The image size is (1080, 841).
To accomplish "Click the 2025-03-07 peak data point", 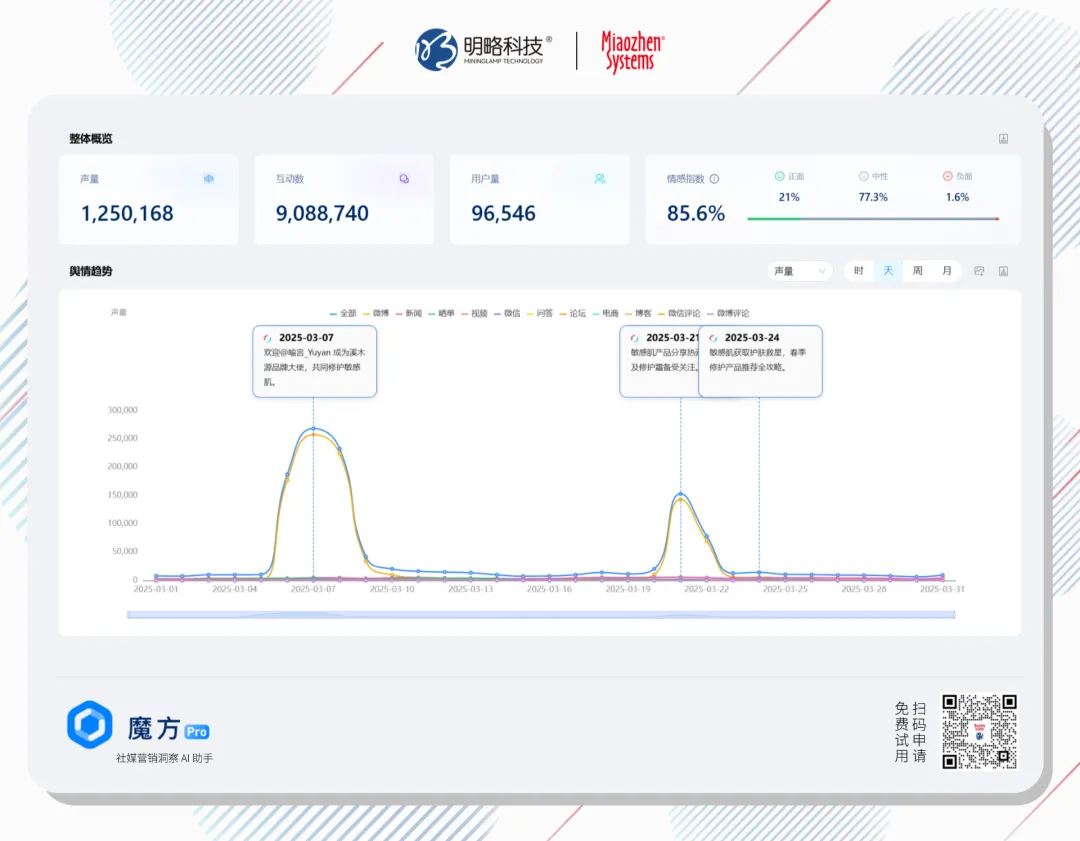I will pyautogui.click(x=313, y=428).
